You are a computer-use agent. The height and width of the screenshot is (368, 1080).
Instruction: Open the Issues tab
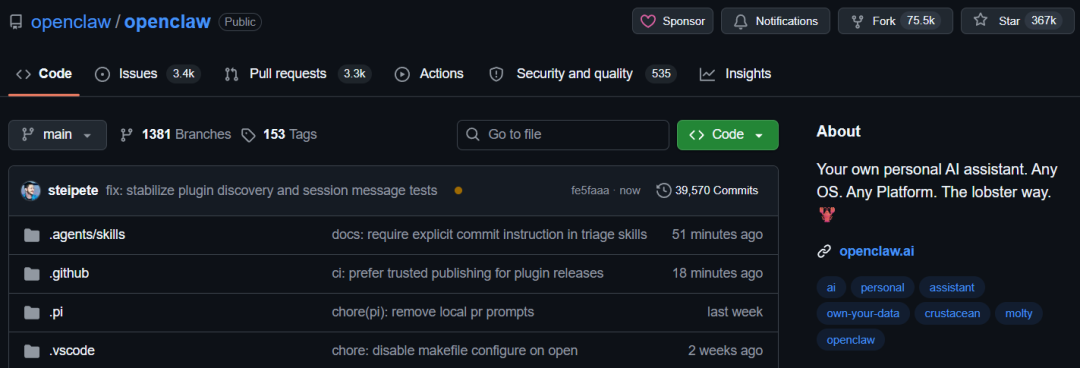[x=147, y=74]
